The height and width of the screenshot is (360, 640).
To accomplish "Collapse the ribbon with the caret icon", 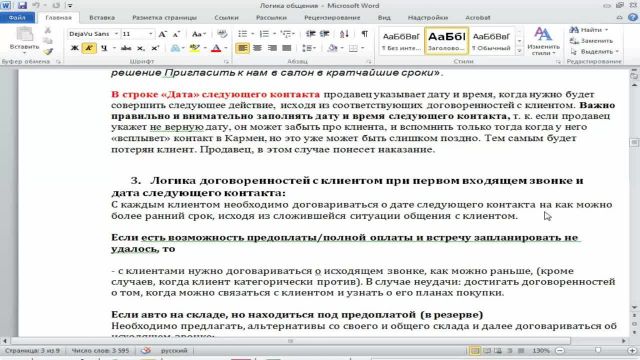I will coord(620,18).
